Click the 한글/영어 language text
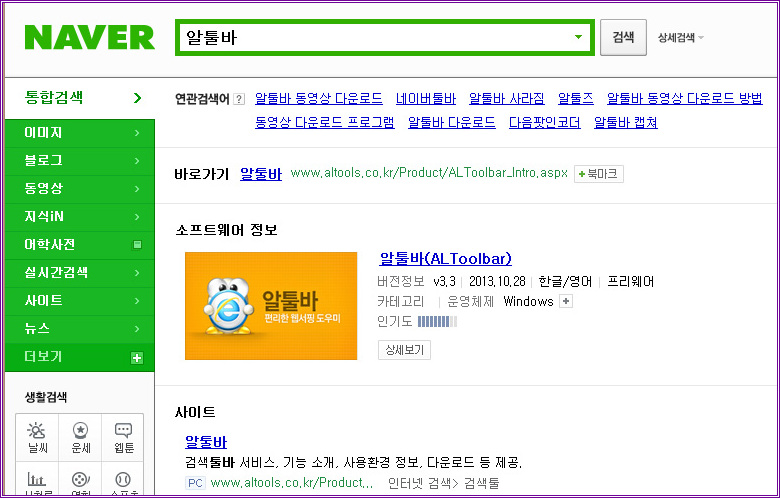This screenshot has width=780, height=498. 566,282
